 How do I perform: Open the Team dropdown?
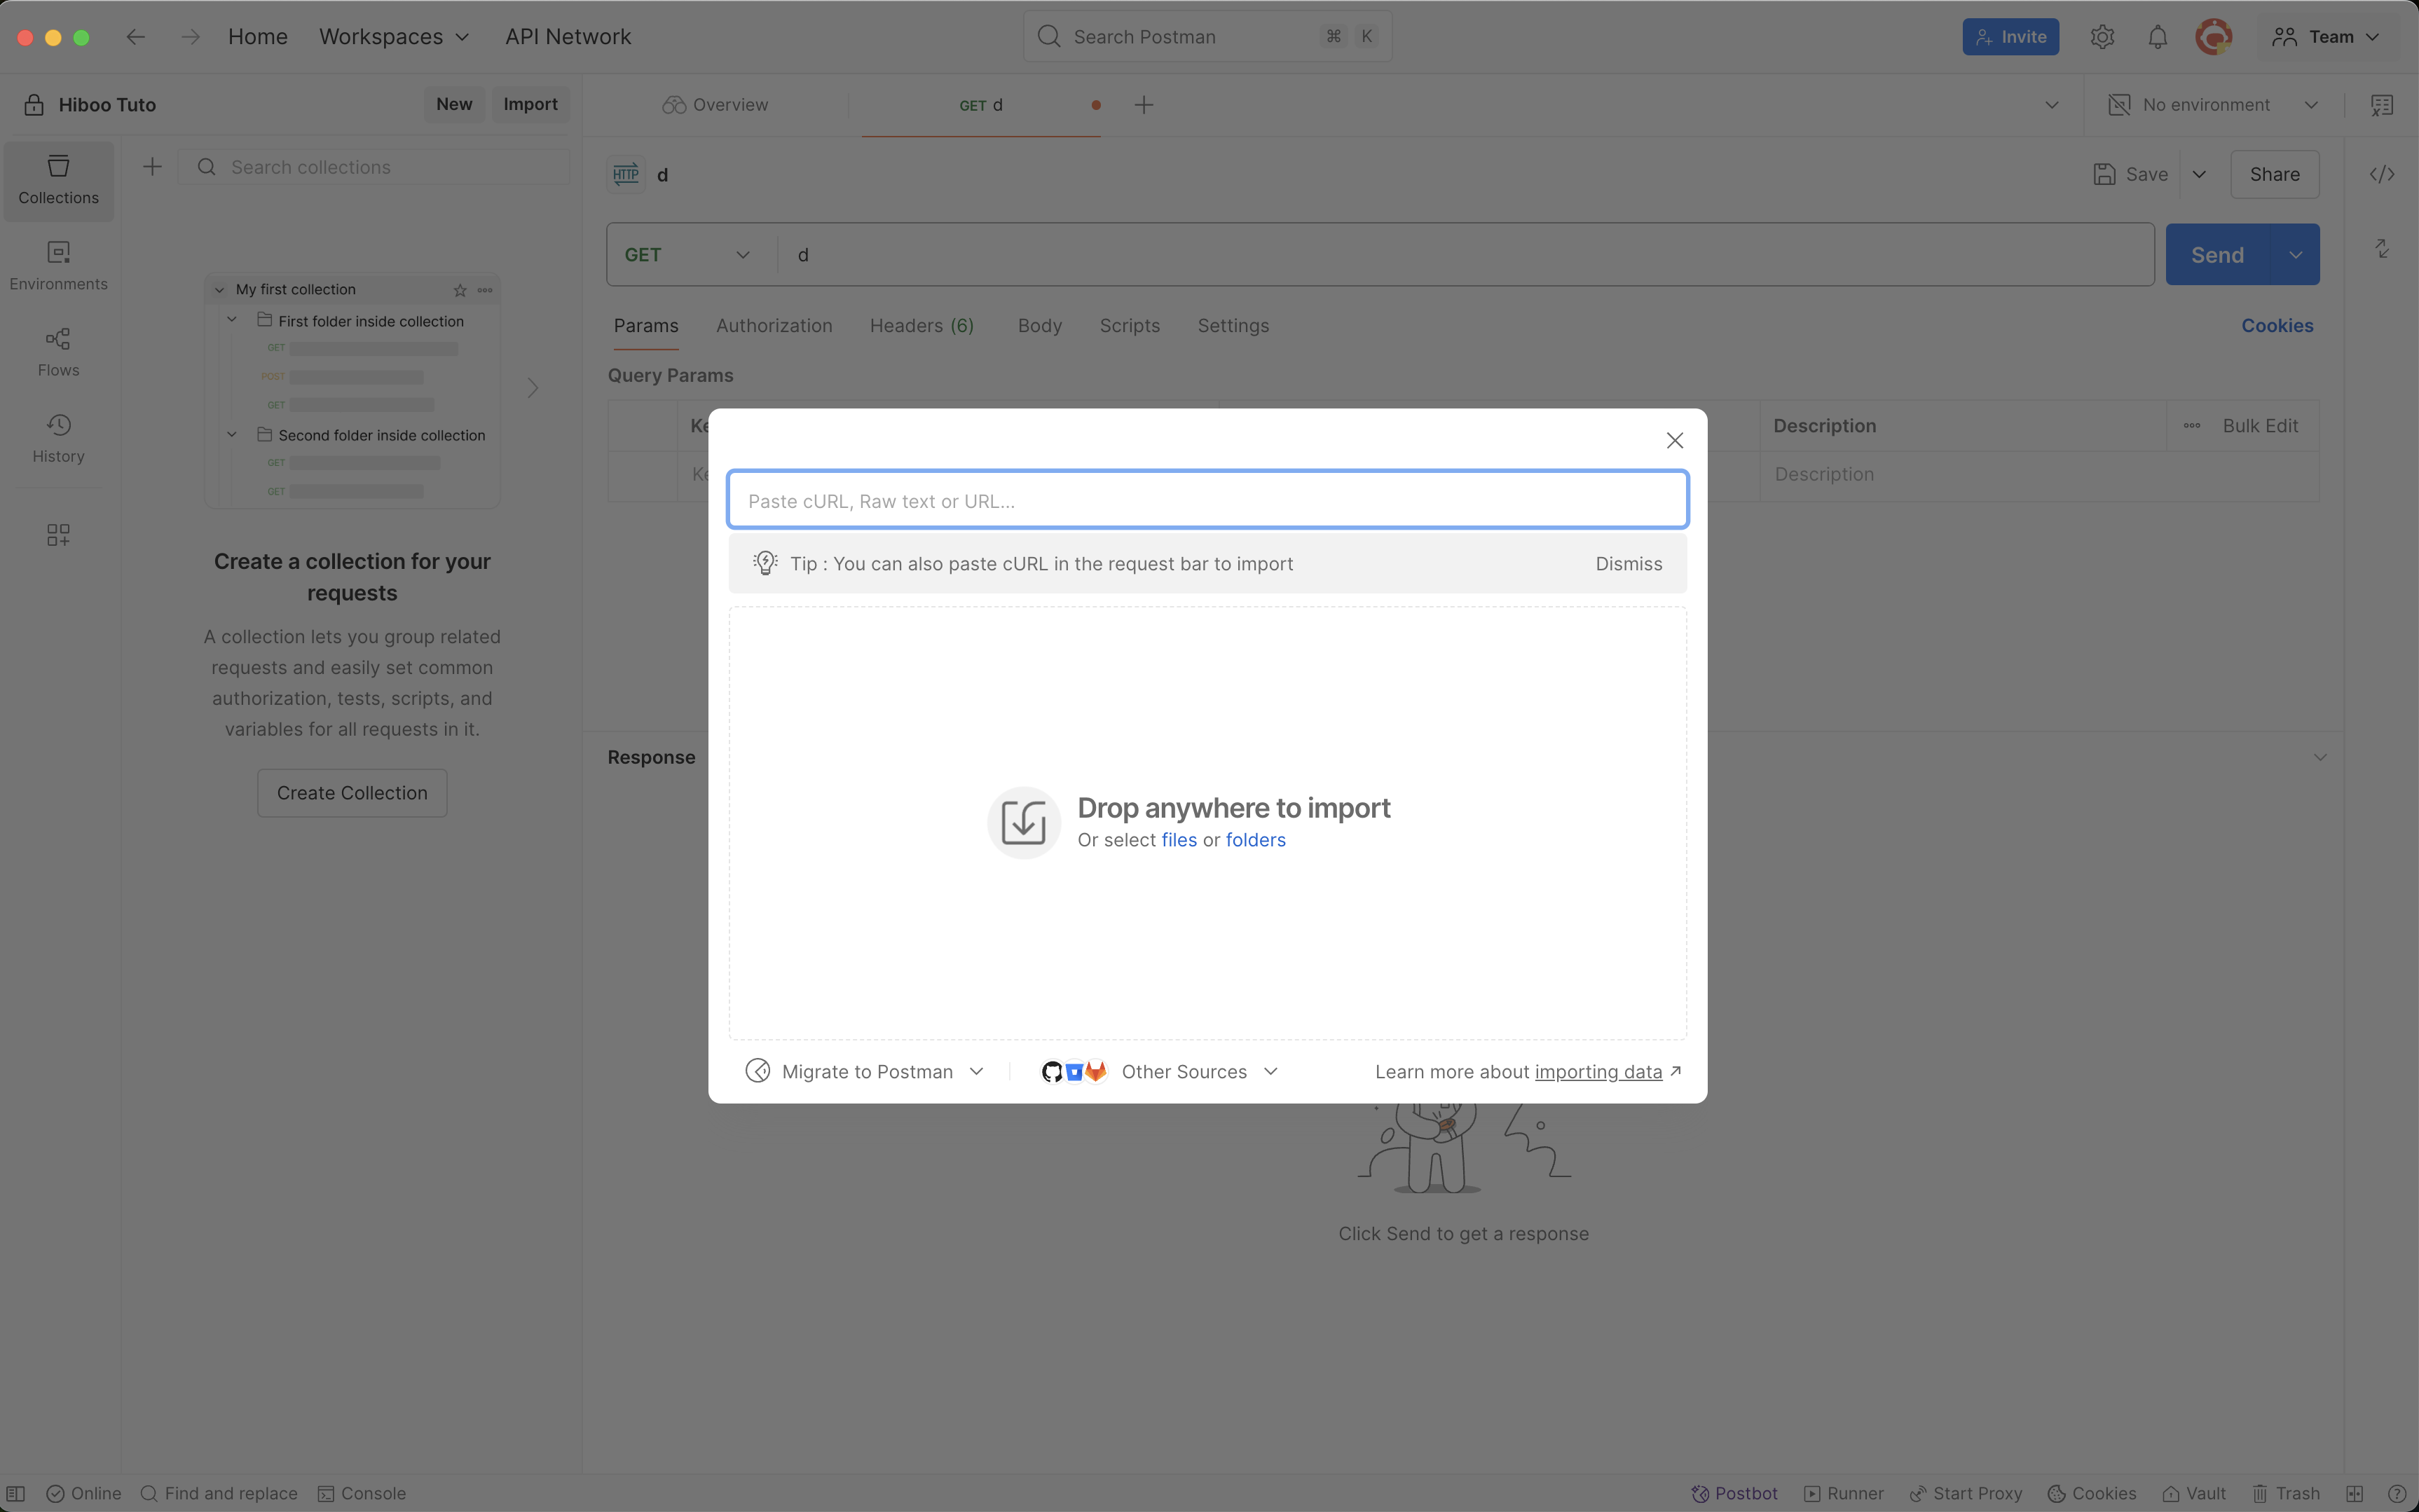tap(2326, 37)
